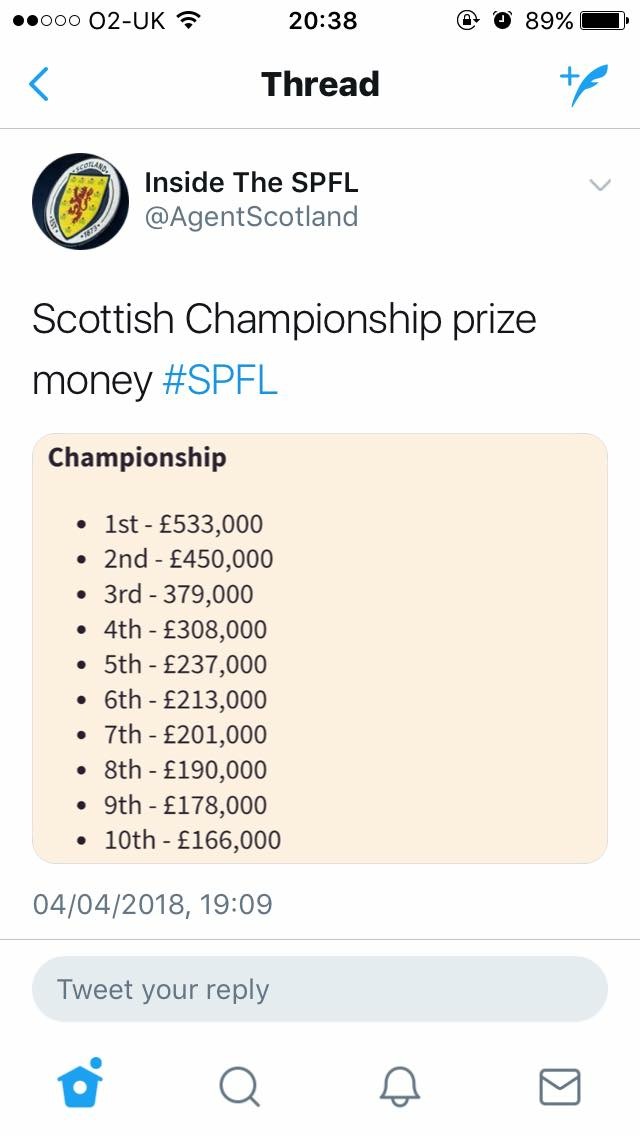Viewport: 640px width, 1136px height.
Task: Open the Notifications bell tab
Action: 400,1087
